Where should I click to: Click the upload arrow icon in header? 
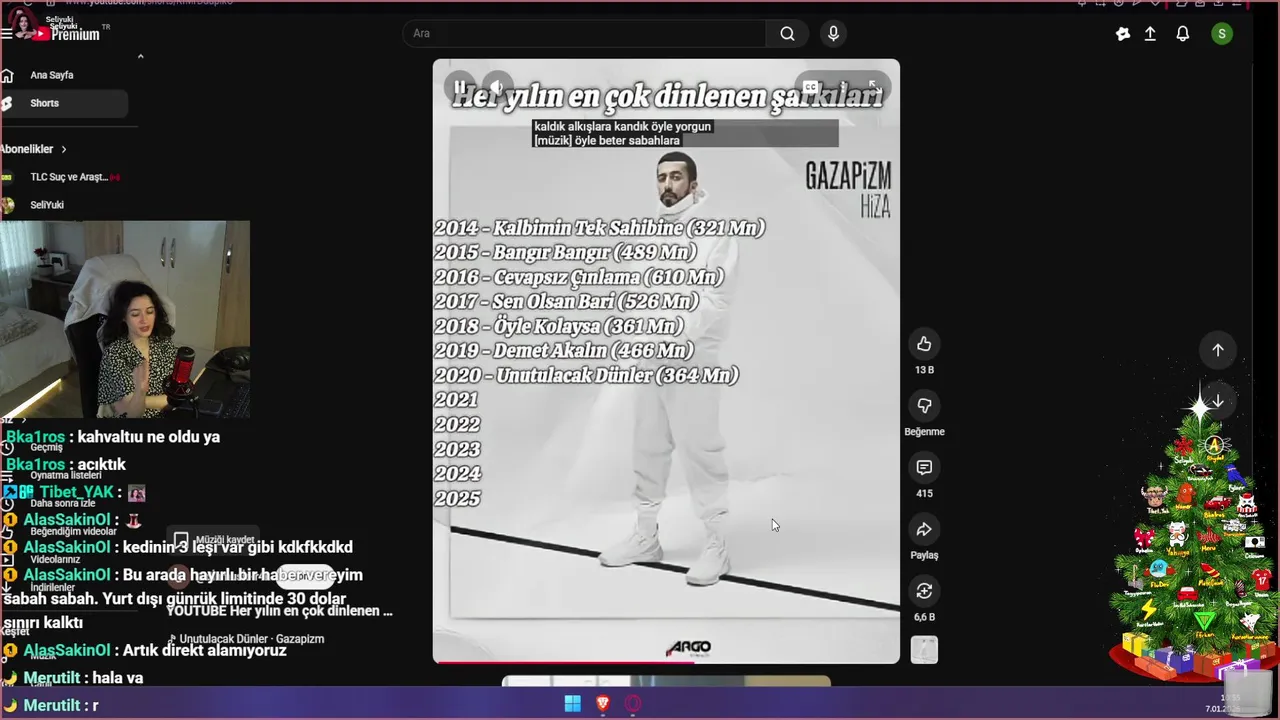[x=1151, y=34]
